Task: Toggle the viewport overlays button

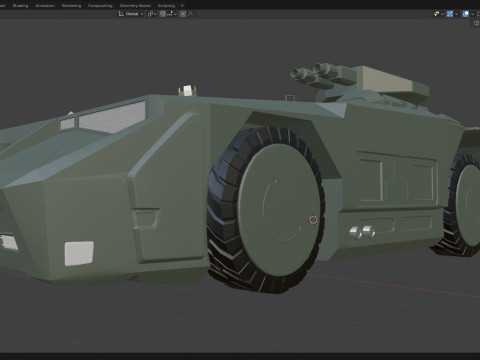Action: tap(466, 14)
